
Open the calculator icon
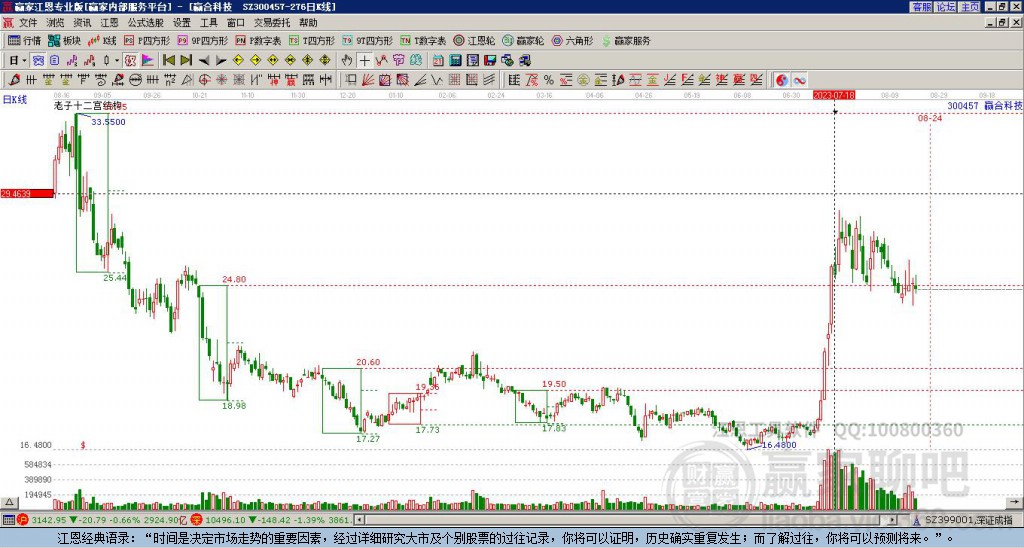[455, 60]
